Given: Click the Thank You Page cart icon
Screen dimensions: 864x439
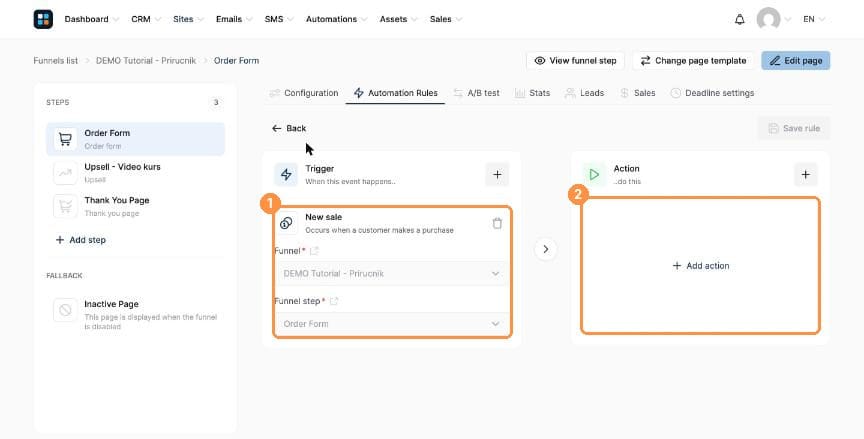Looking at the screenshot, I should pyautogui.click(x=65, y=207).
